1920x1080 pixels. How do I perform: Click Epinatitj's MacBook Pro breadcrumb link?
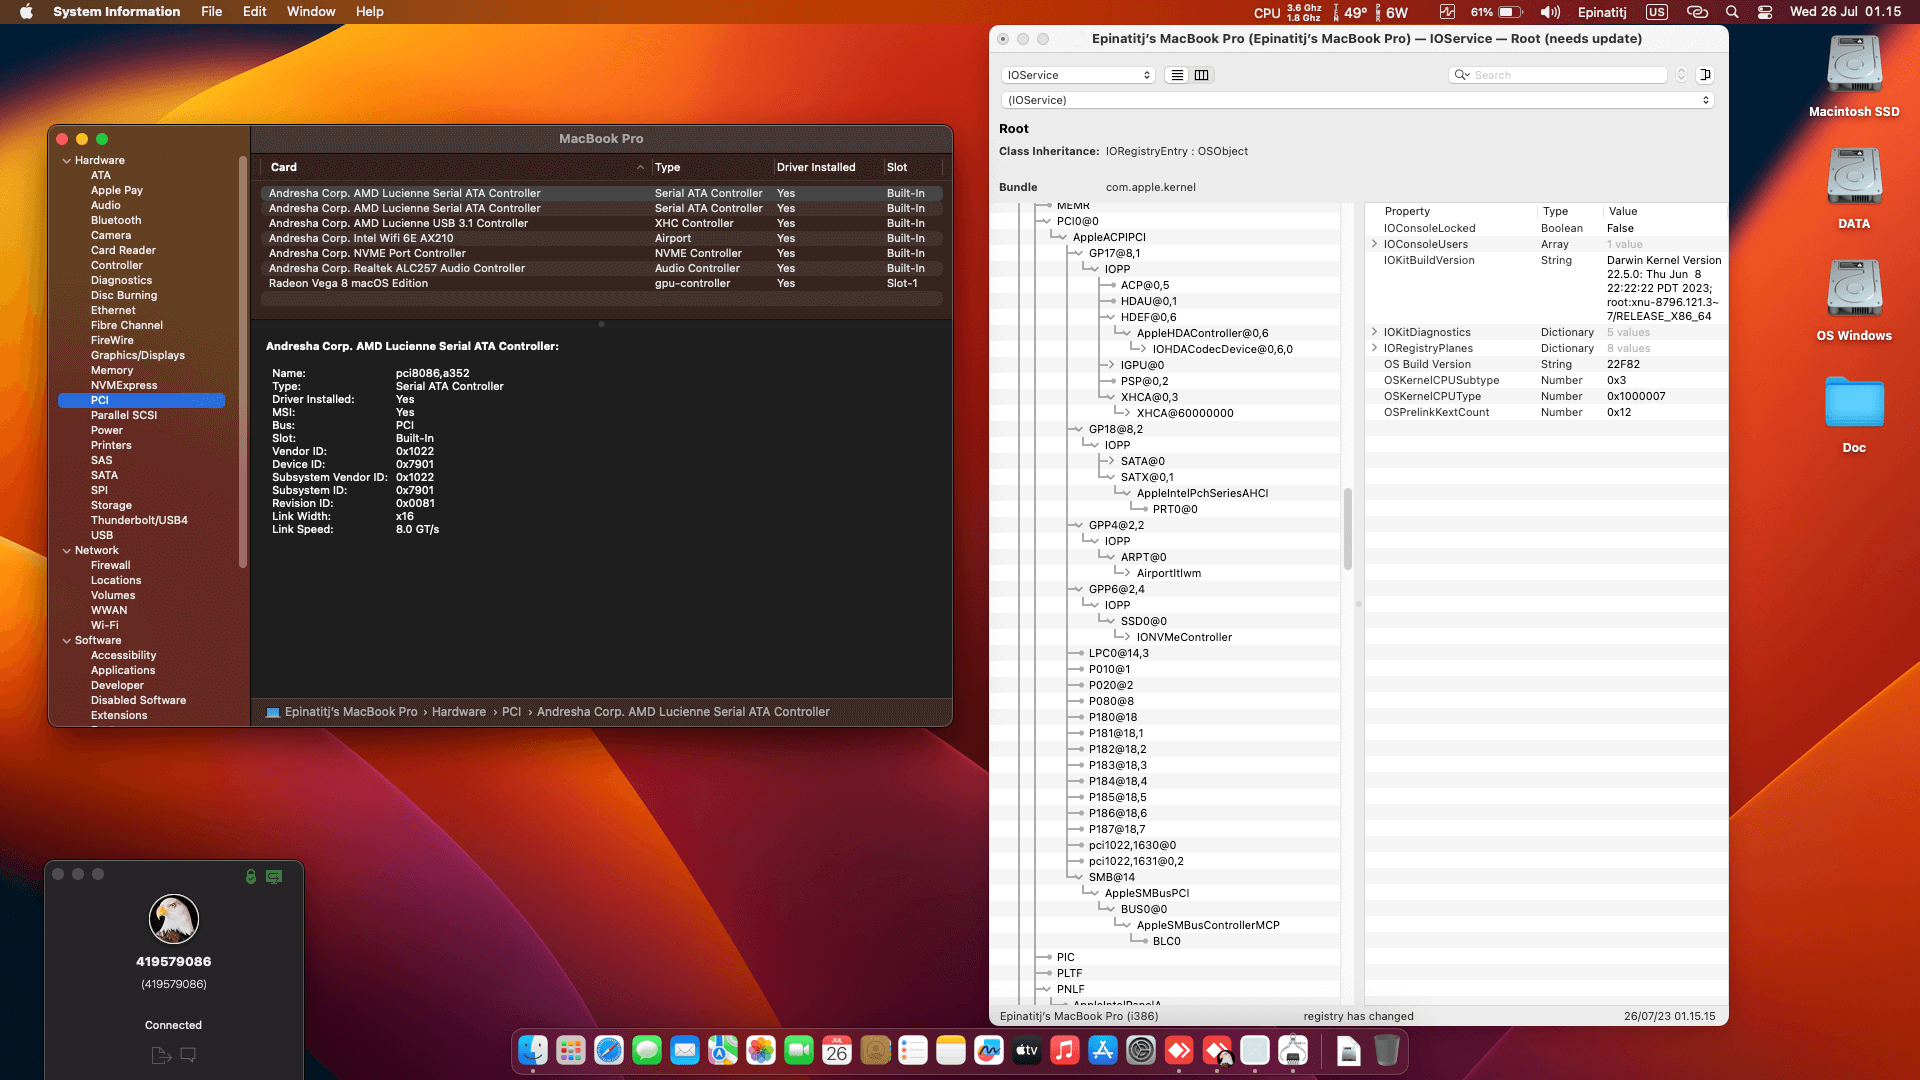pyautogui.click(x=350, y=711)
